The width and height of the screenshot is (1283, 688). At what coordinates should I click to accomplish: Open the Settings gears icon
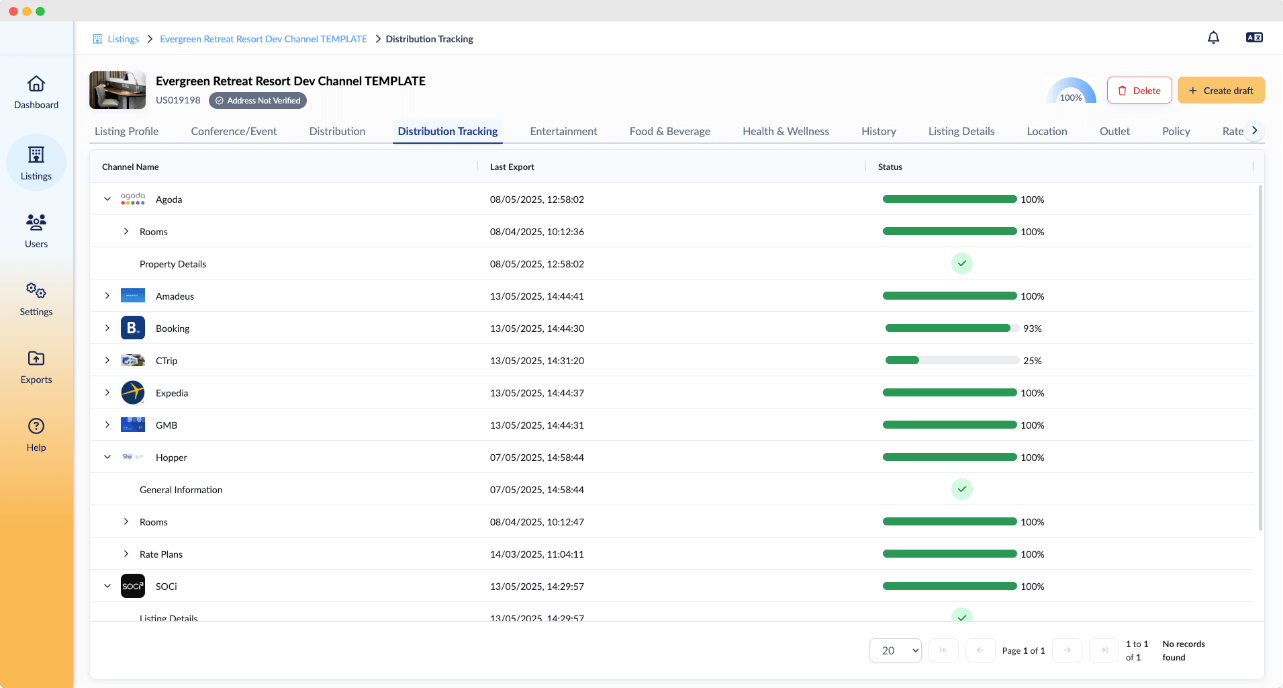click(36, 290)
